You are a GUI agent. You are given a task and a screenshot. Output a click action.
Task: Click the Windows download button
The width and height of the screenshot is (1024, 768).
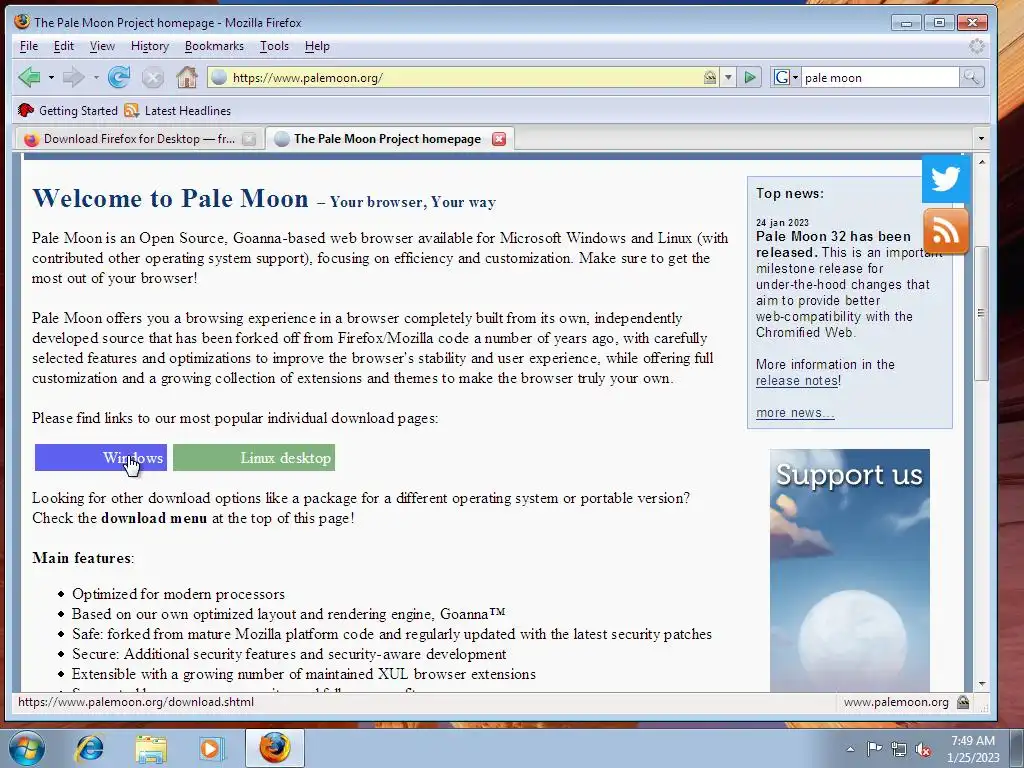pos(101,458)
